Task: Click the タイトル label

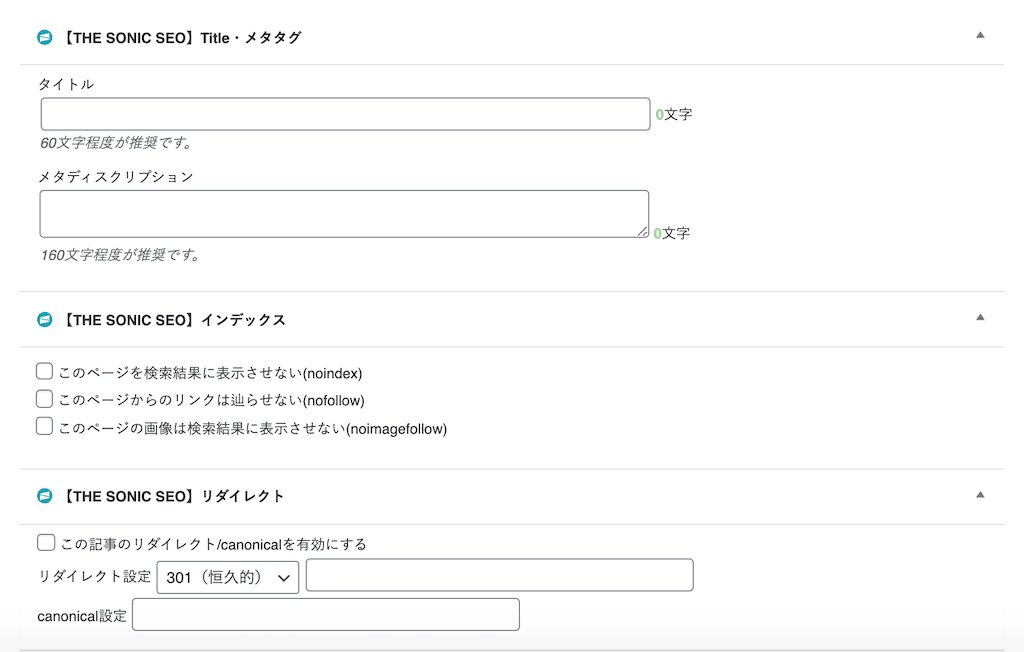Action: (x=66, y=84)
